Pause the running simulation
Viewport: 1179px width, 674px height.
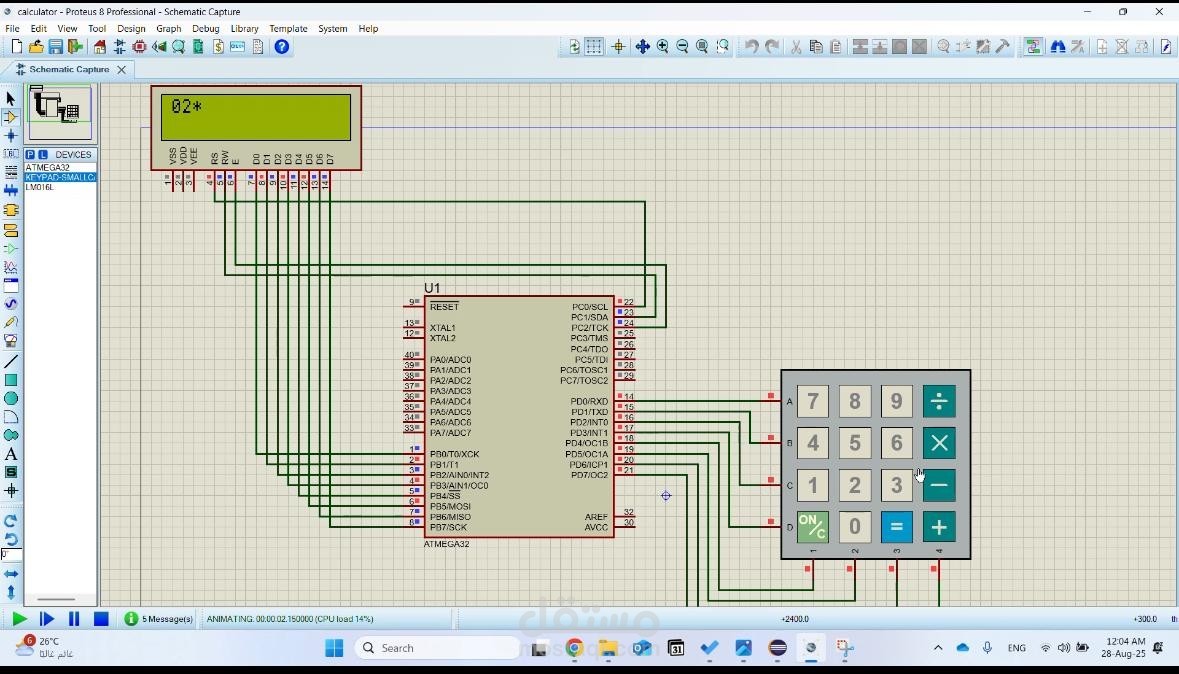click(74, 619)
